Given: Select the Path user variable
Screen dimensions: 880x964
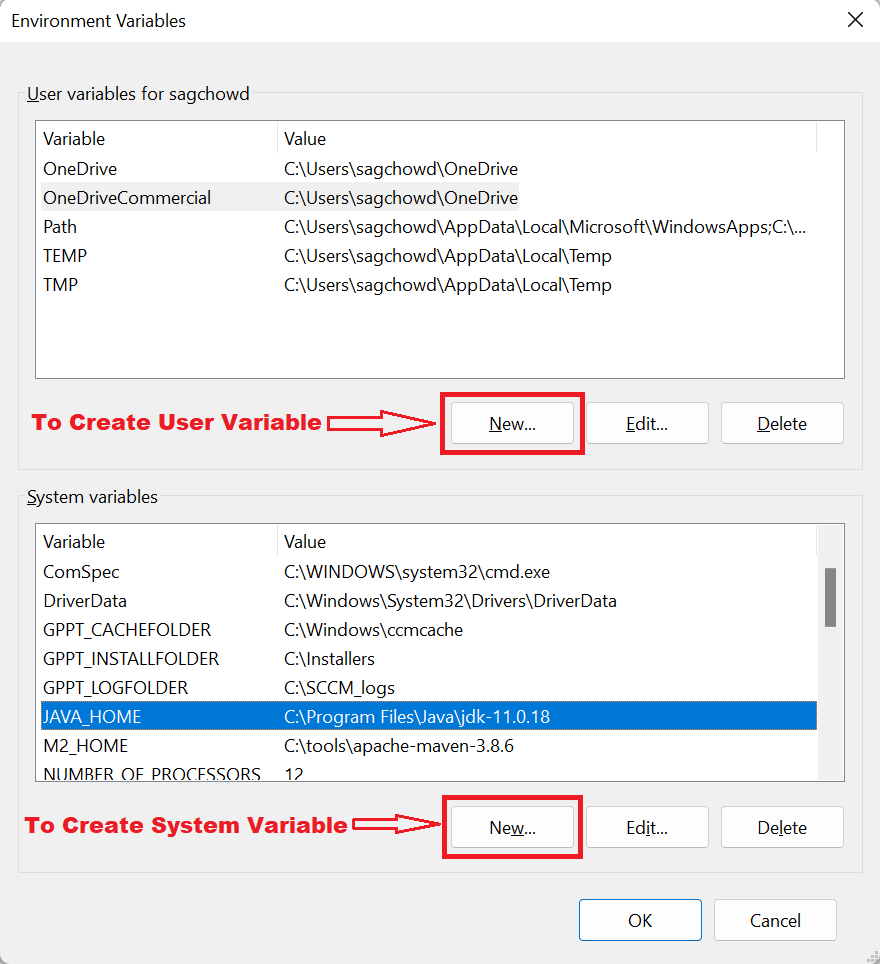Looking at the screenshot, I should (60, 227).
